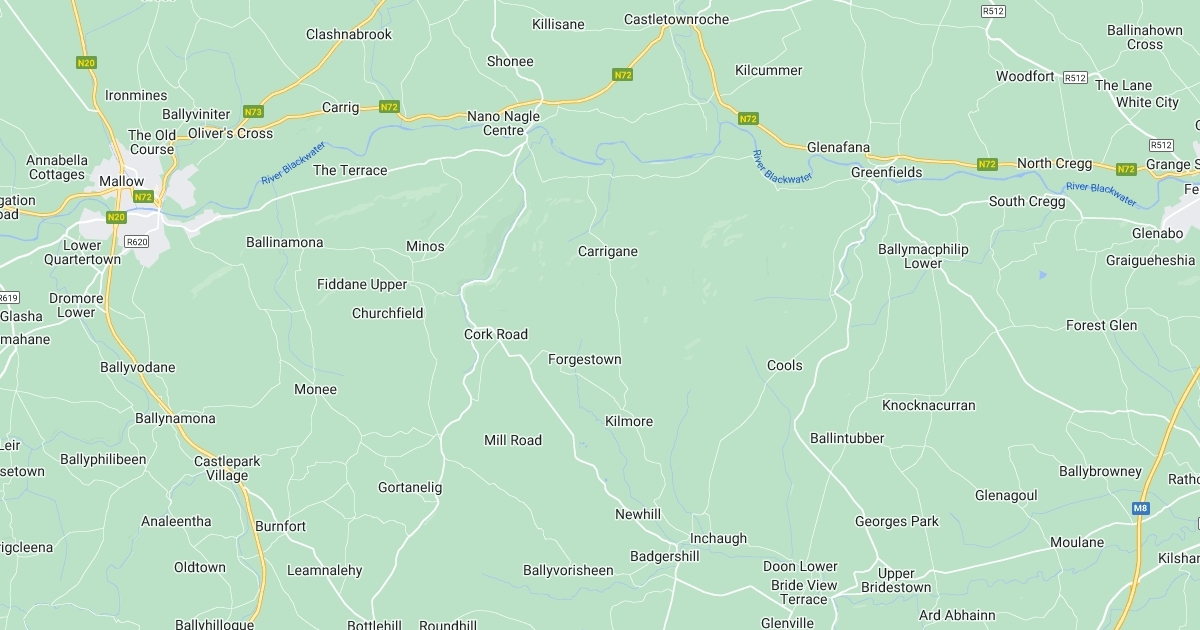This screenshot has width=1200, height=630.
Task: Select the Forest Glen label
Action: [1102, 326]
